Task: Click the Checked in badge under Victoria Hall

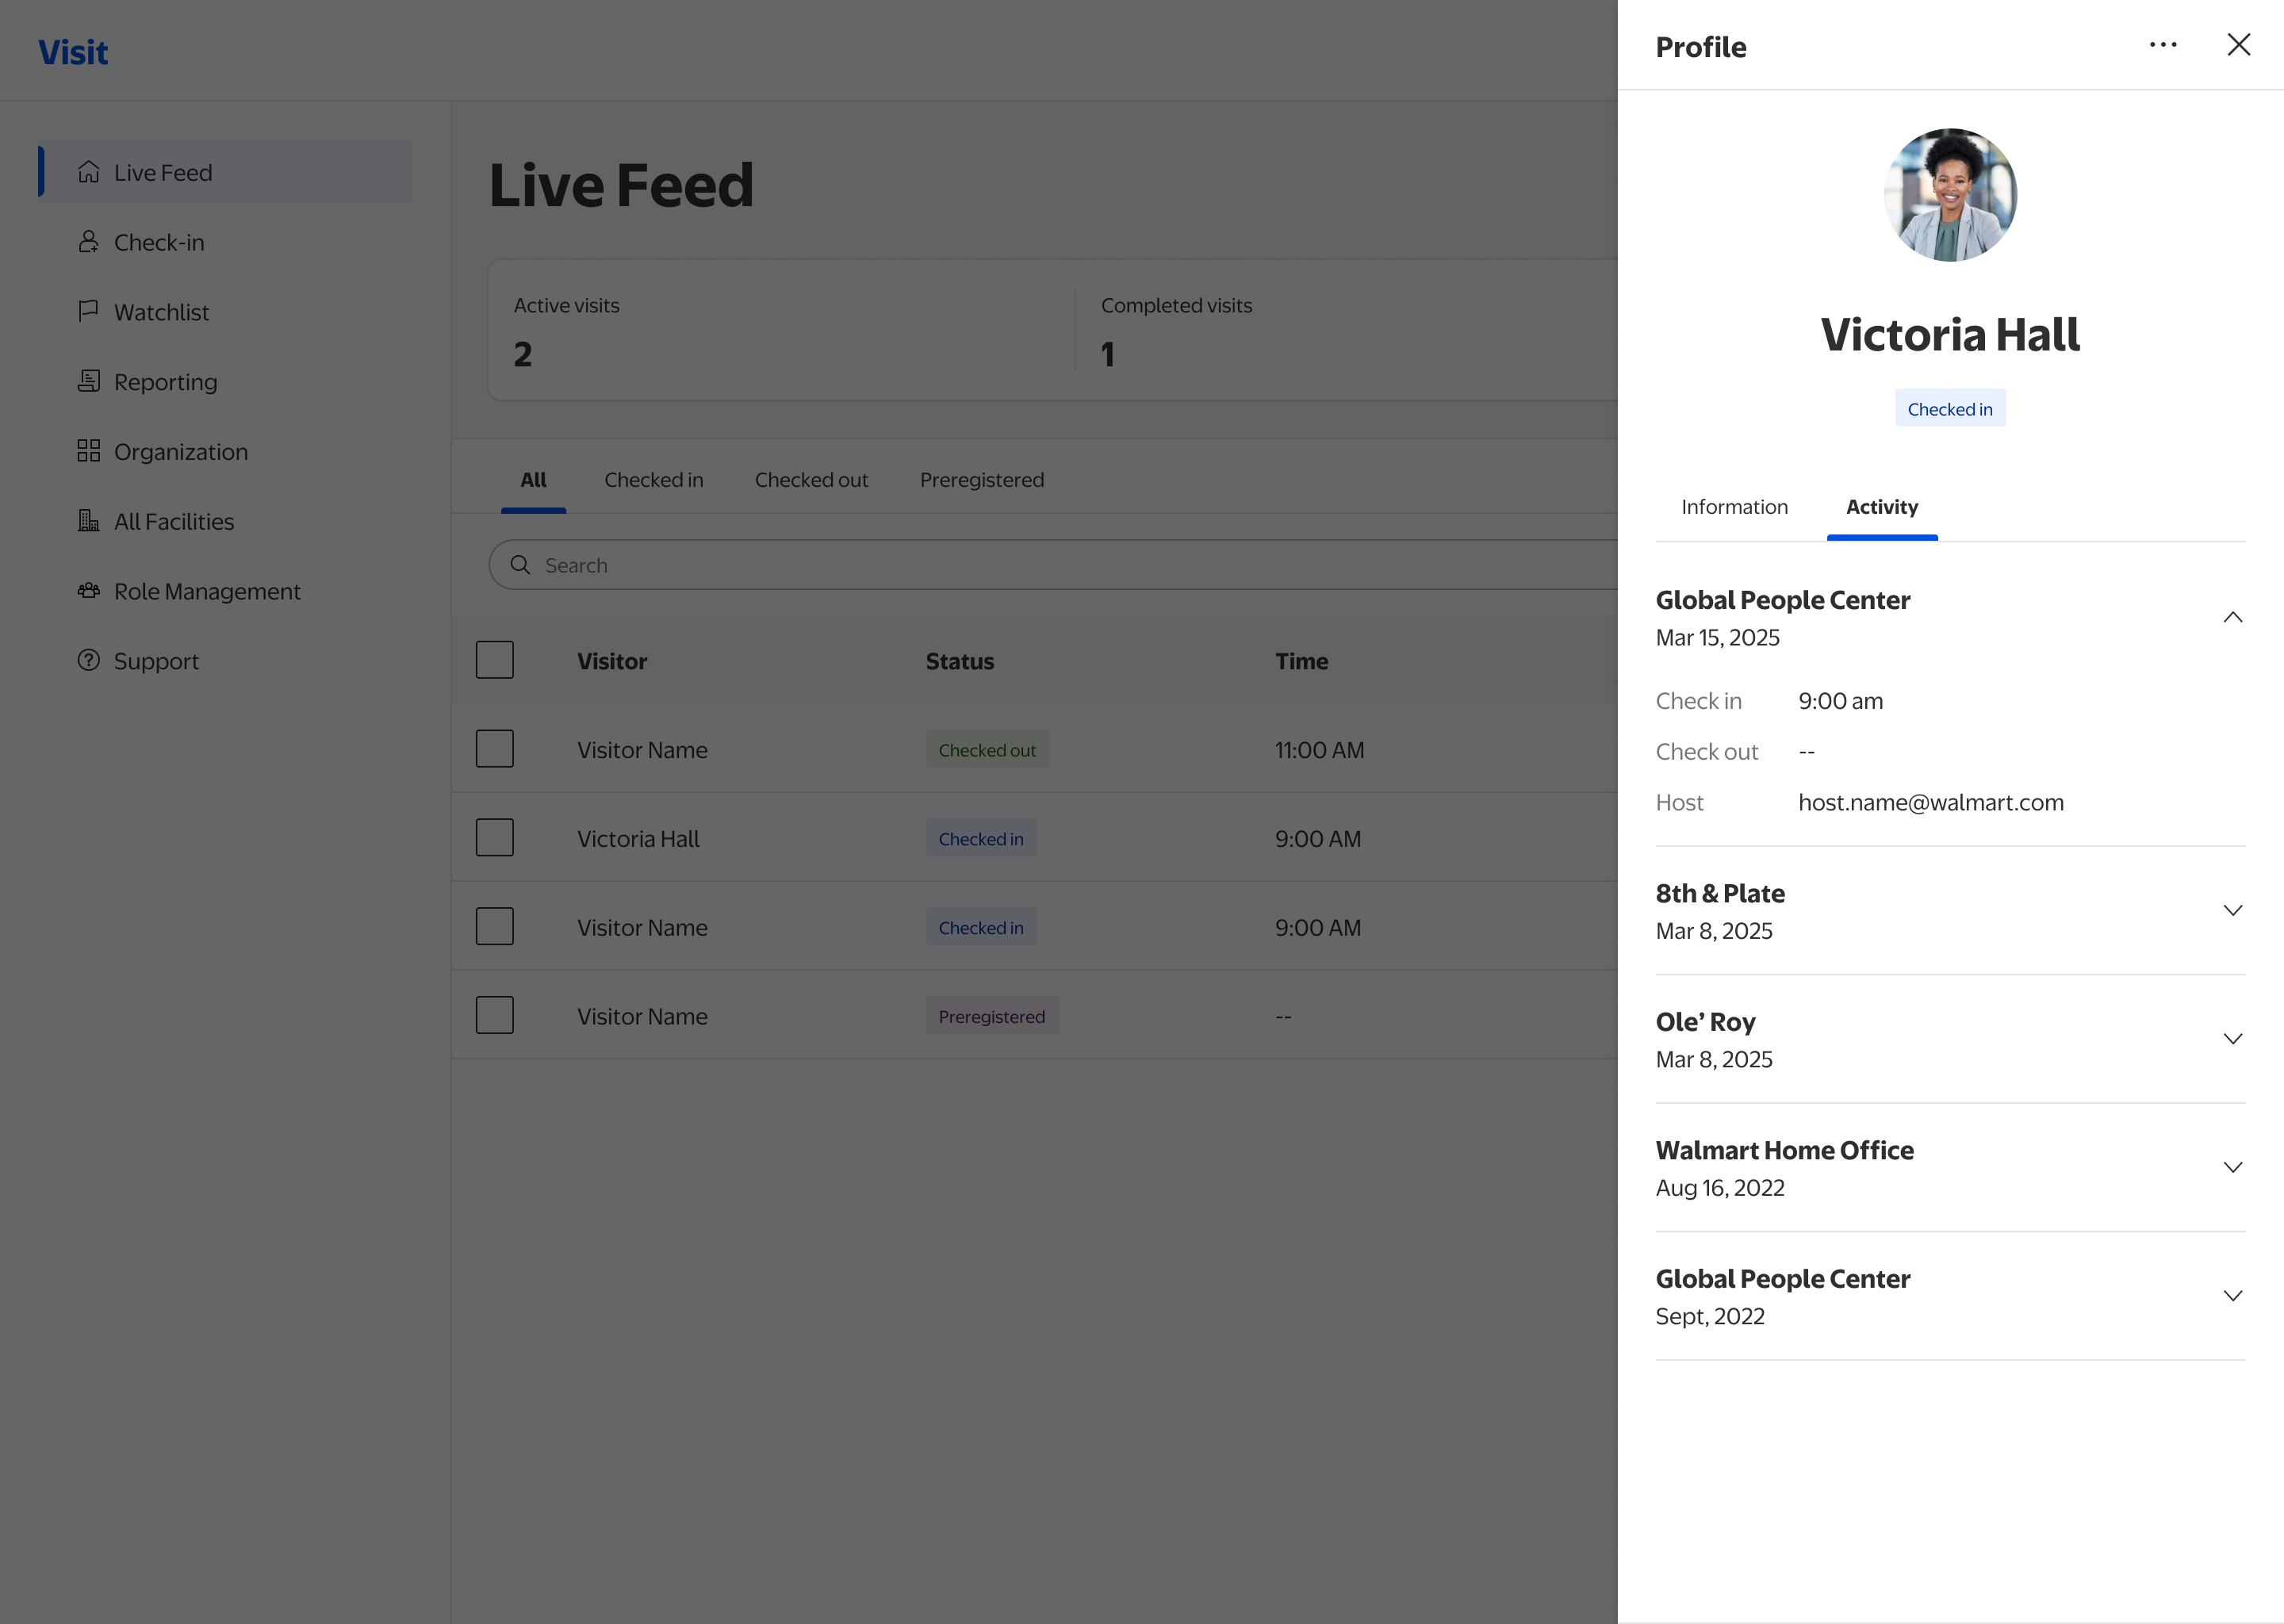Action: tap(1950, 409)
